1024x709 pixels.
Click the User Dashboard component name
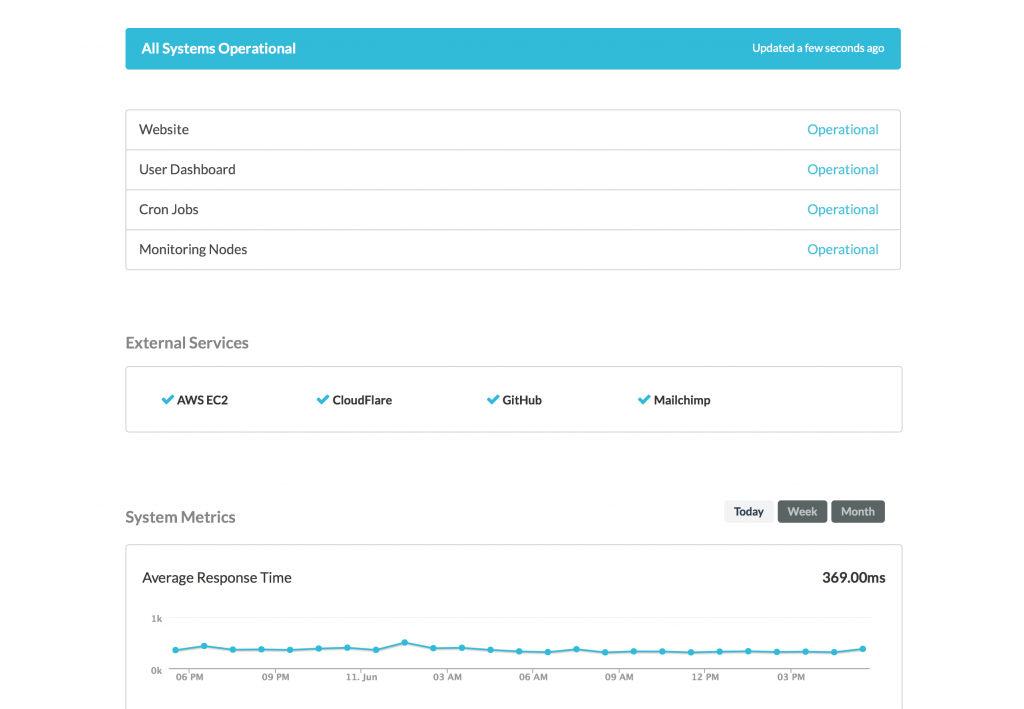click(x=187, y=169)
